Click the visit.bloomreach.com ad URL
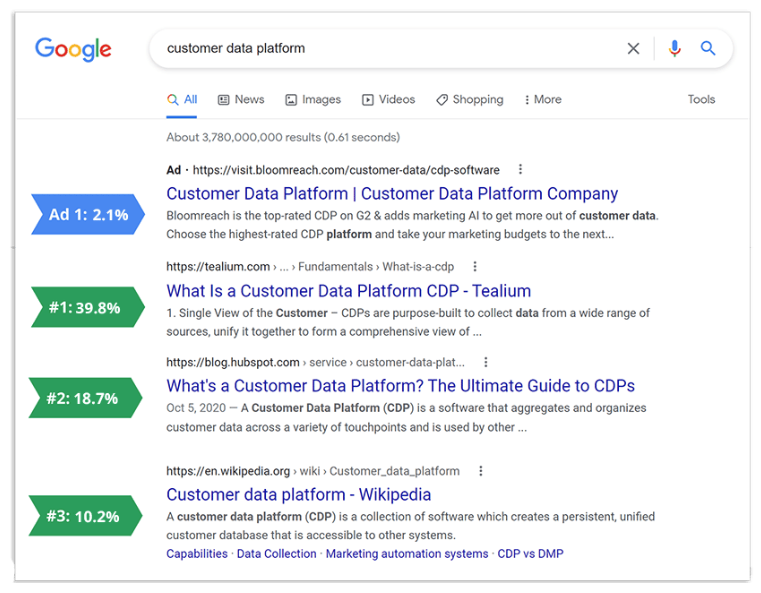Viewport: 761px width, 593px height. tap(346, 170)
